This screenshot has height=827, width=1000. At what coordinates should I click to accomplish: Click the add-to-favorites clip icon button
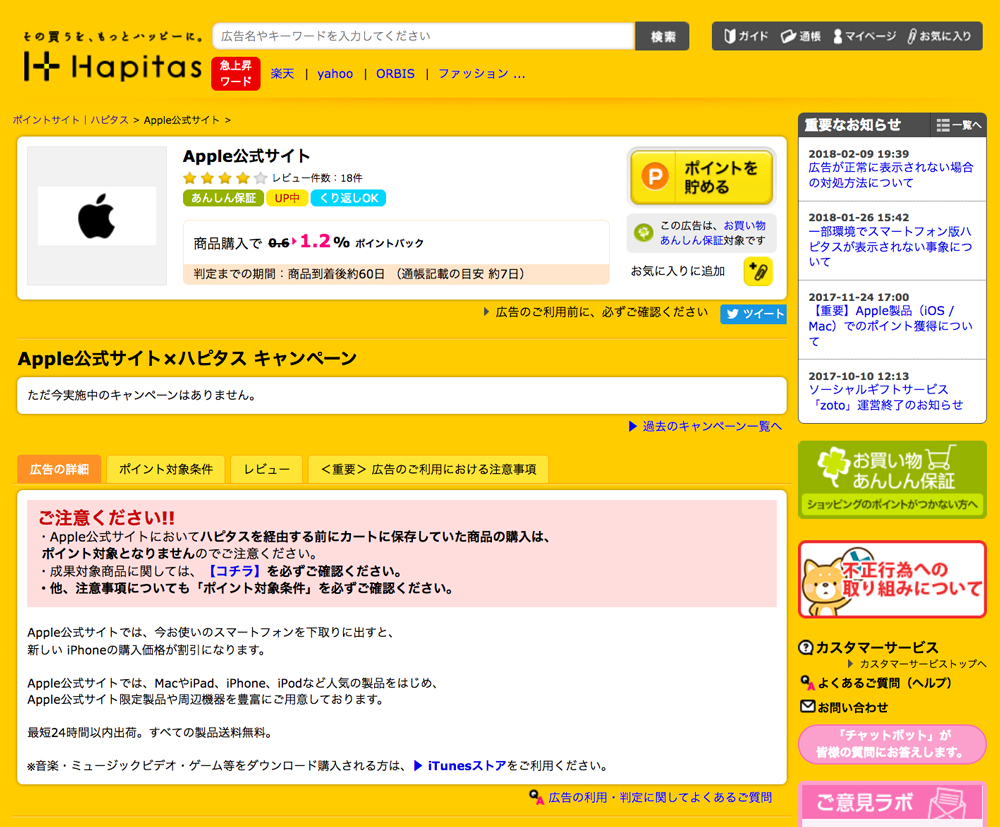pos(758,272)
